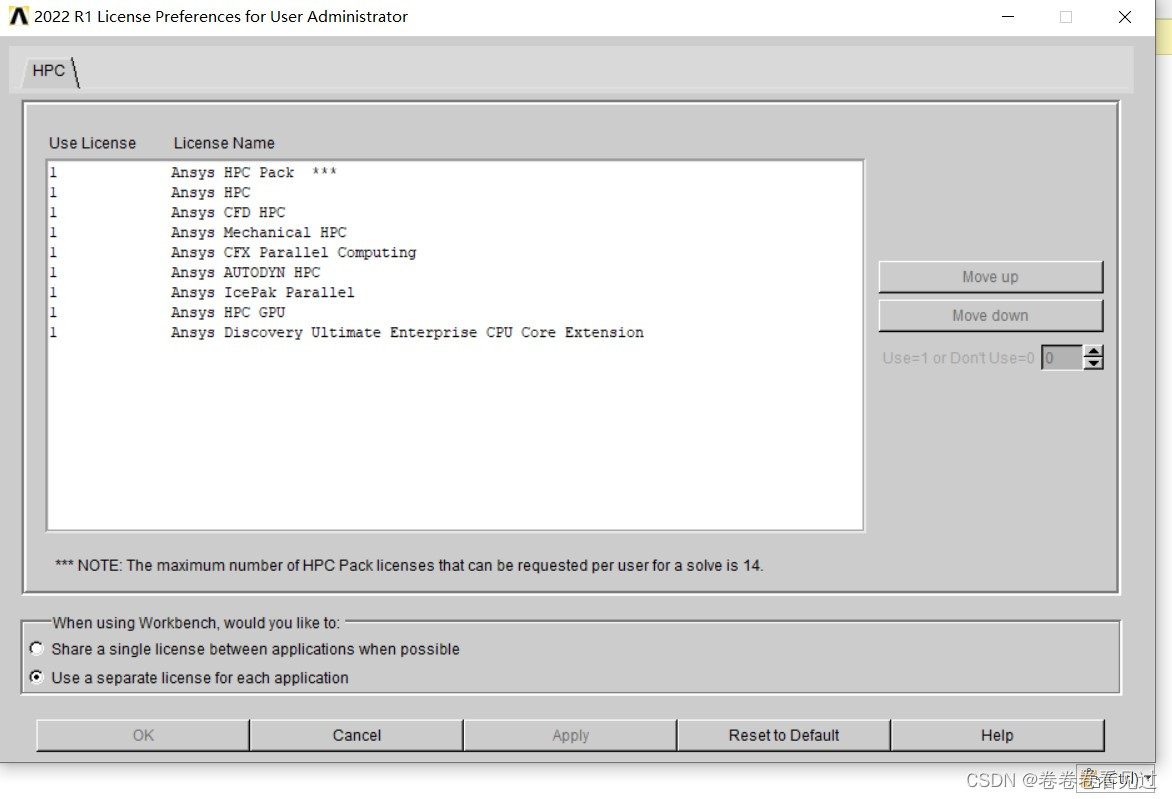The width and height of the screenshot is (1172, 799).
Task: Click the Apply button
Action: [x=570, y=735]
